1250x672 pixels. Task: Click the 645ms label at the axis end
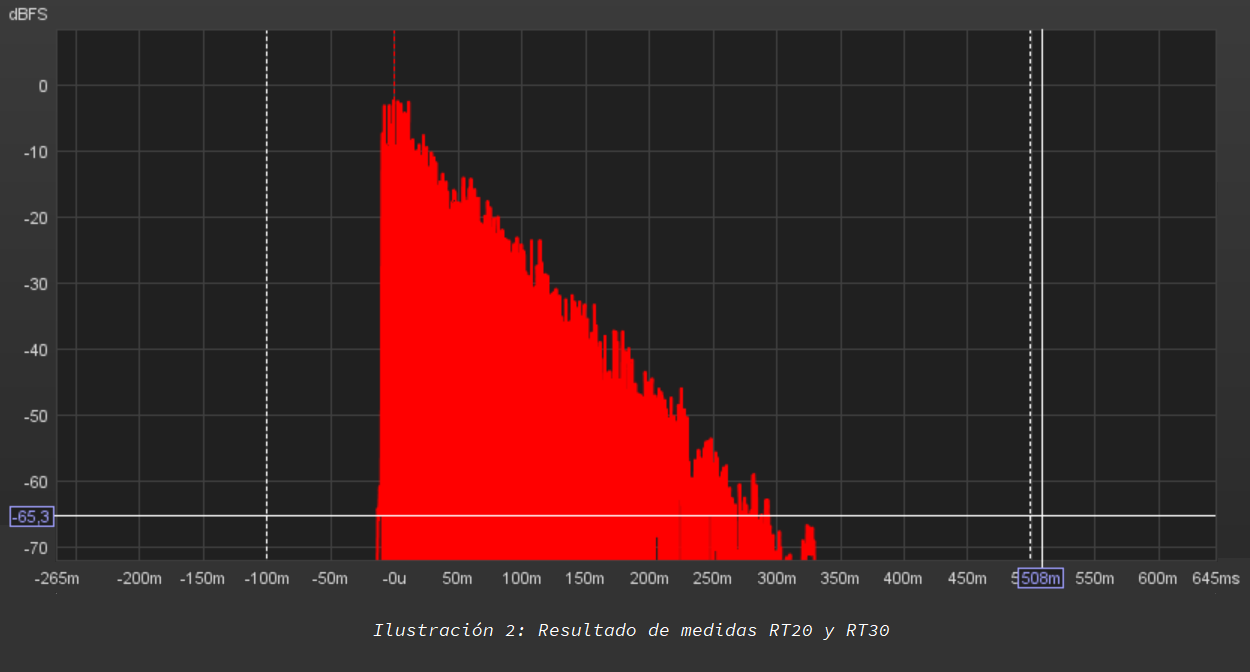click(1215, 579)
